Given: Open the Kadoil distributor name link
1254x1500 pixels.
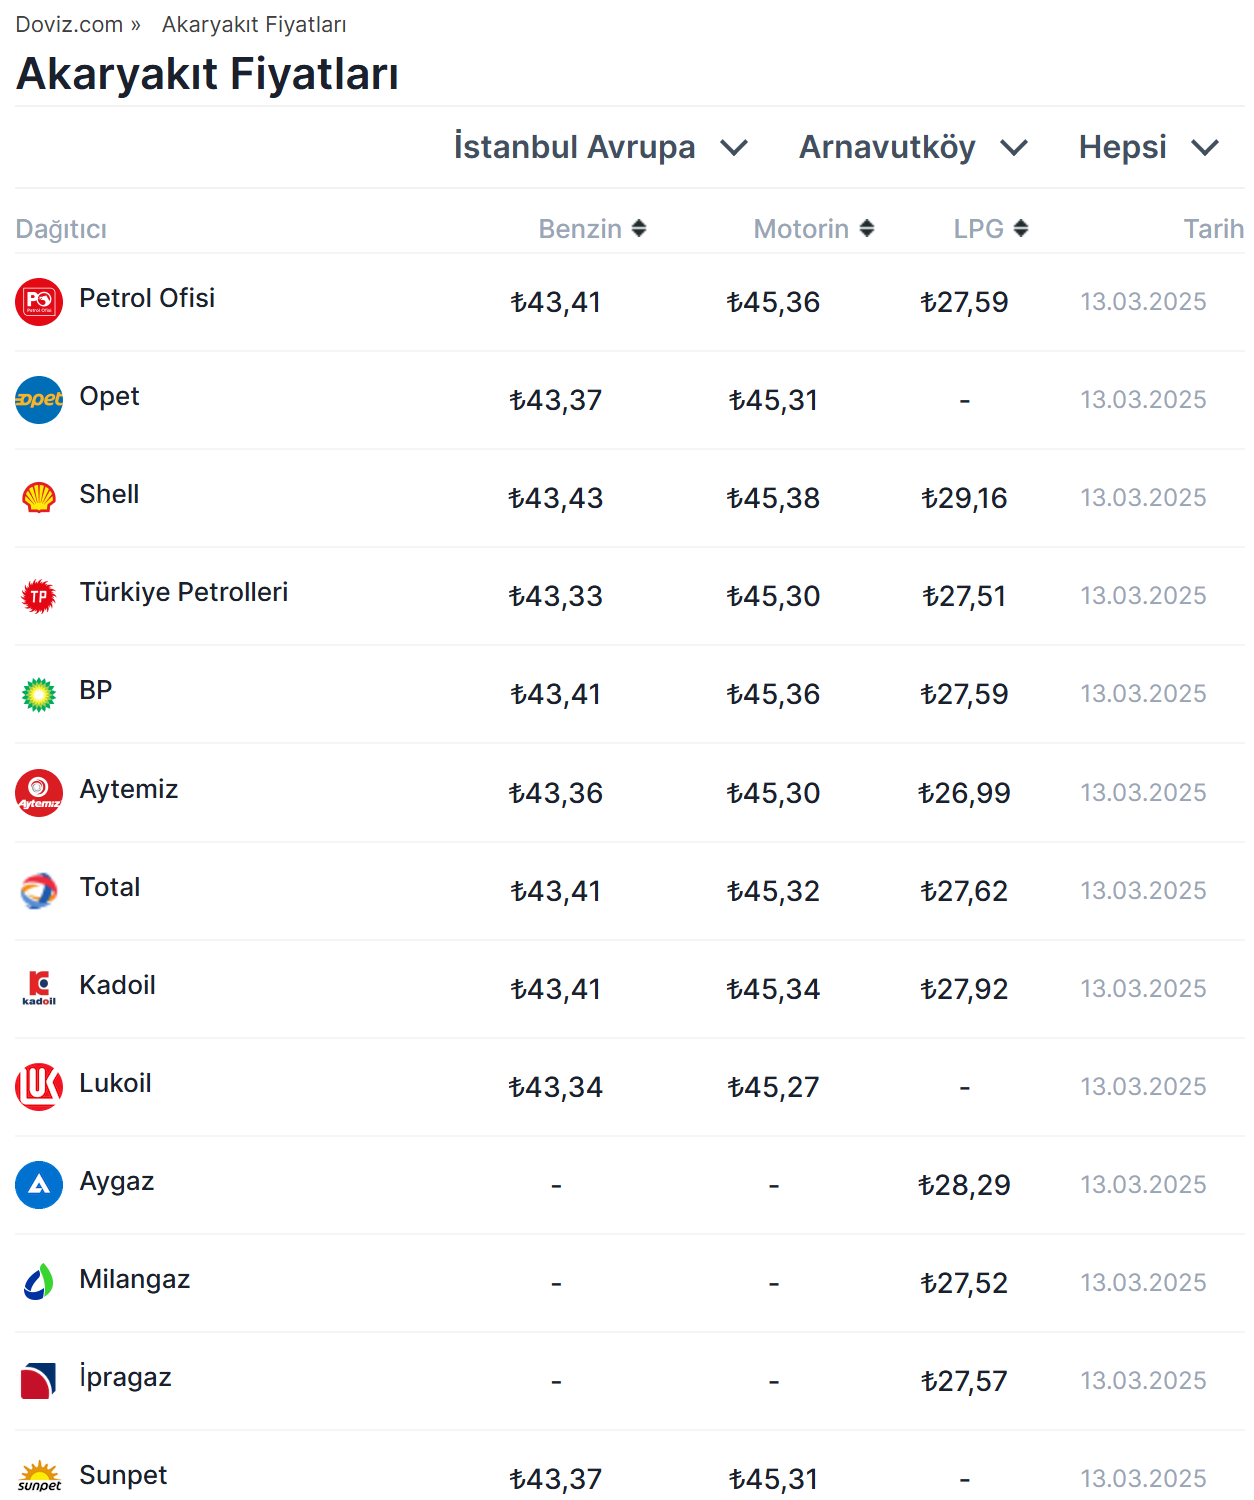Looking at the screenshot, I should [117, 985].
